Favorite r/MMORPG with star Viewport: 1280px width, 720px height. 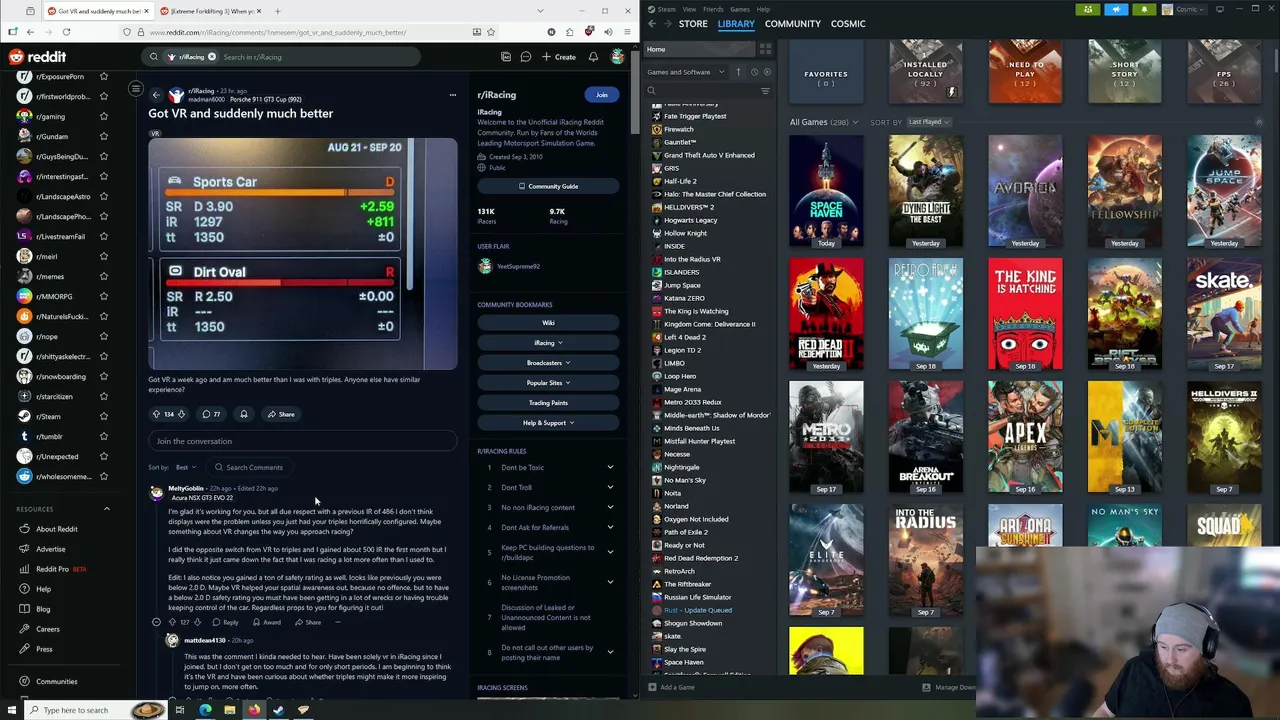tap(104, 297)
